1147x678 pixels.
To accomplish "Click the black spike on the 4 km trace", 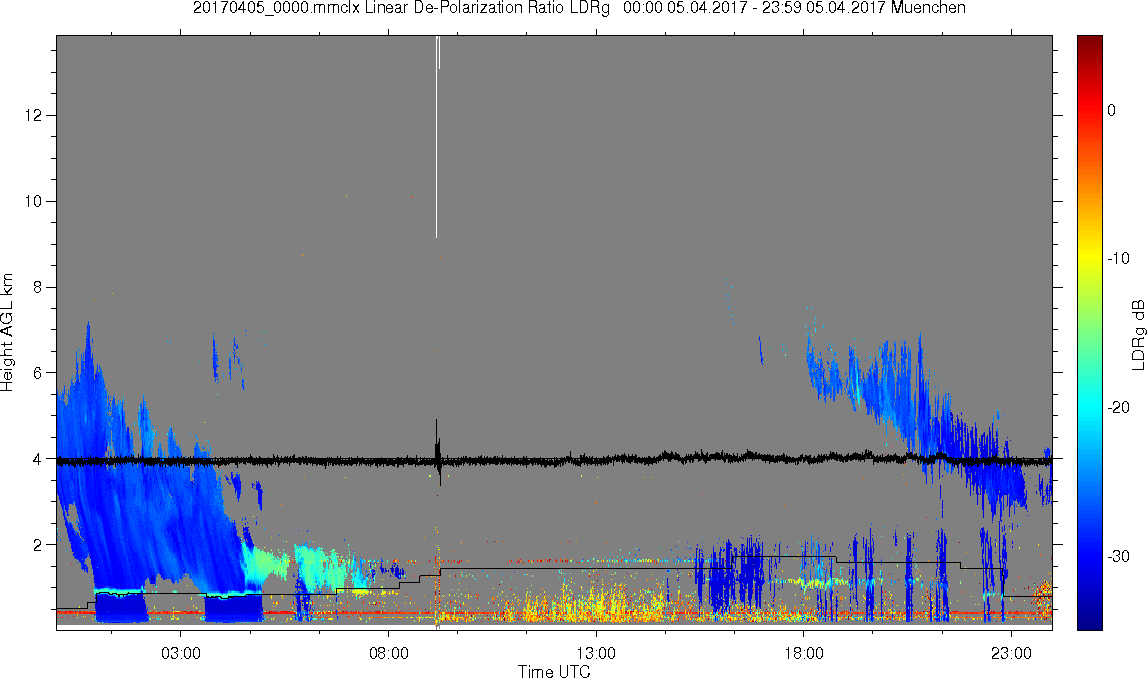I will point(437,453).
